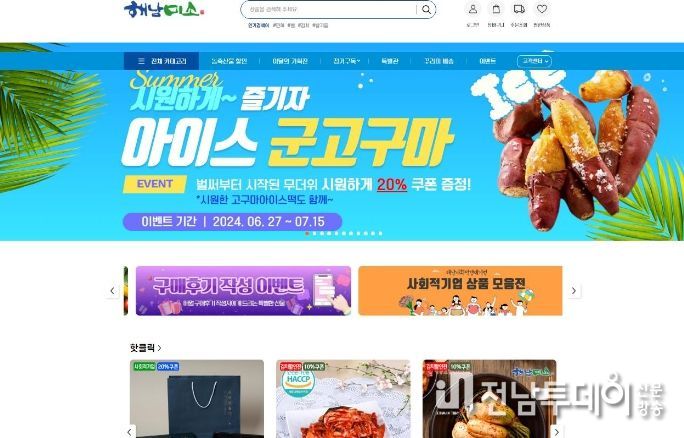The image size is (684, 438).
Task: Expand the 정기구독 menu dropdown
Action: [346, 61]
